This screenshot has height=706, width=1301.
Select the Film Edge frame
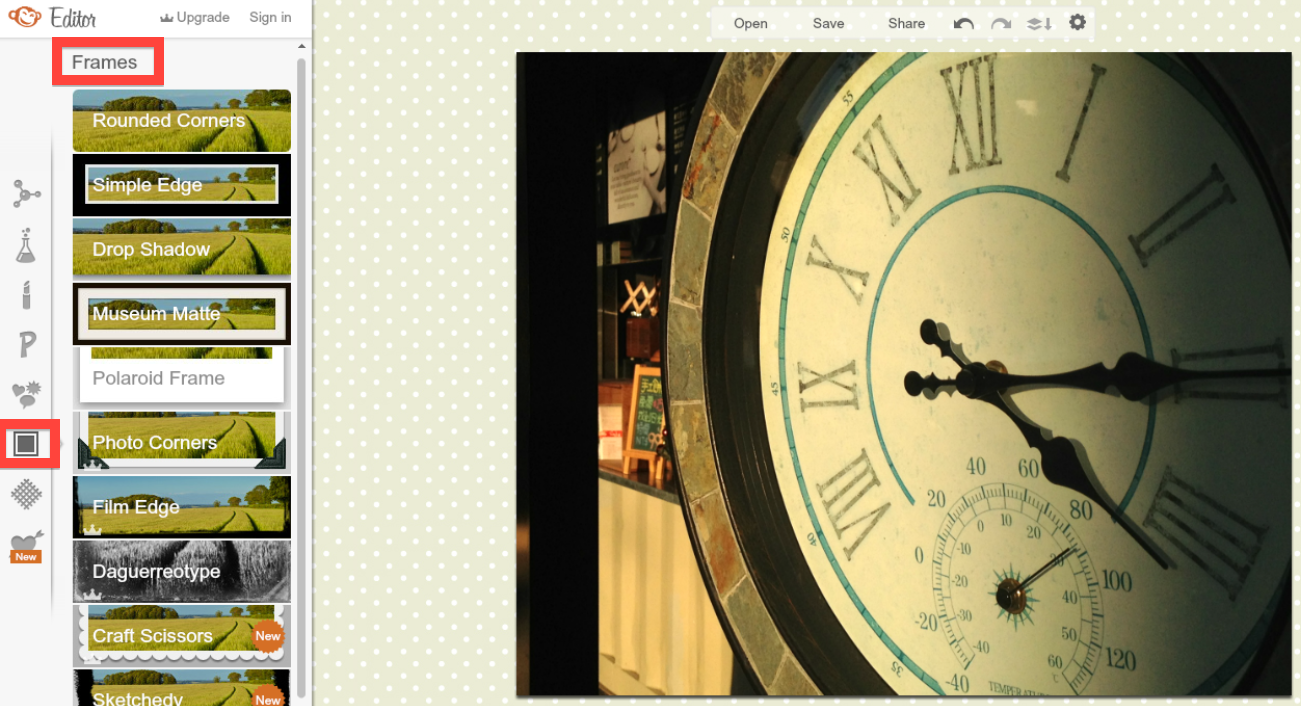click(x=182, y=507)
